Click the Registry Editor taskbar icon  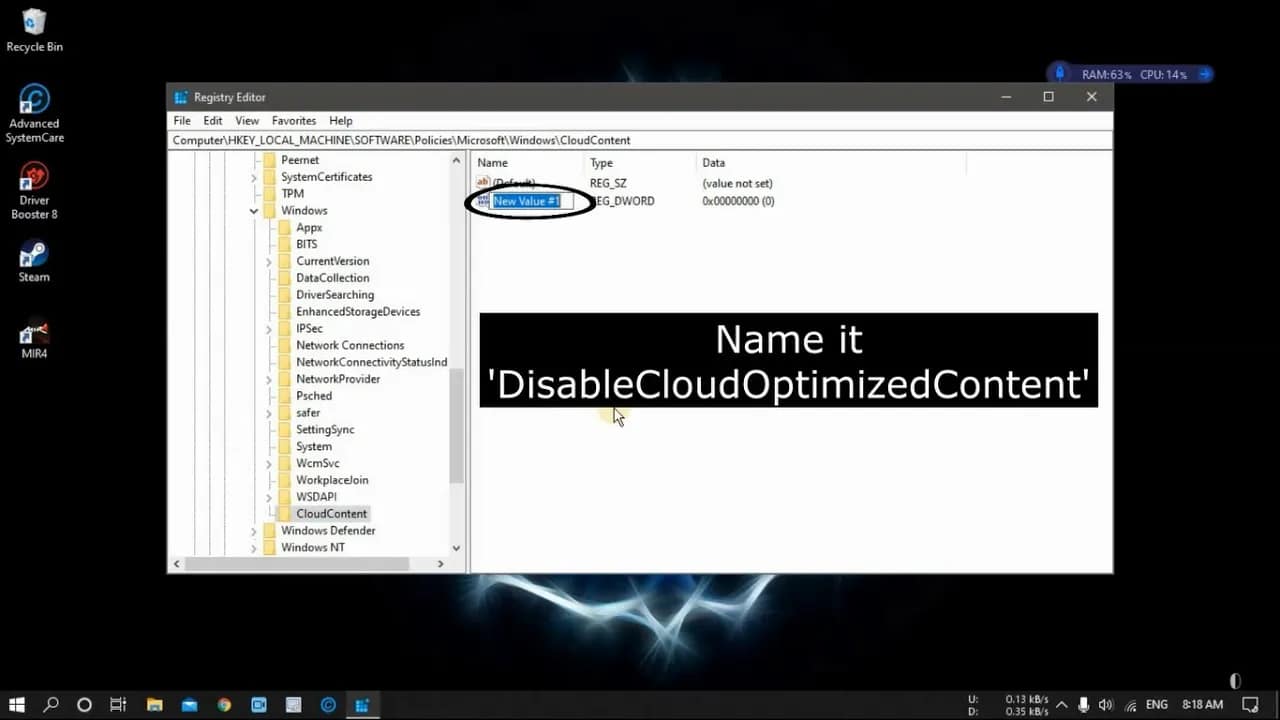tap(363, 704)
